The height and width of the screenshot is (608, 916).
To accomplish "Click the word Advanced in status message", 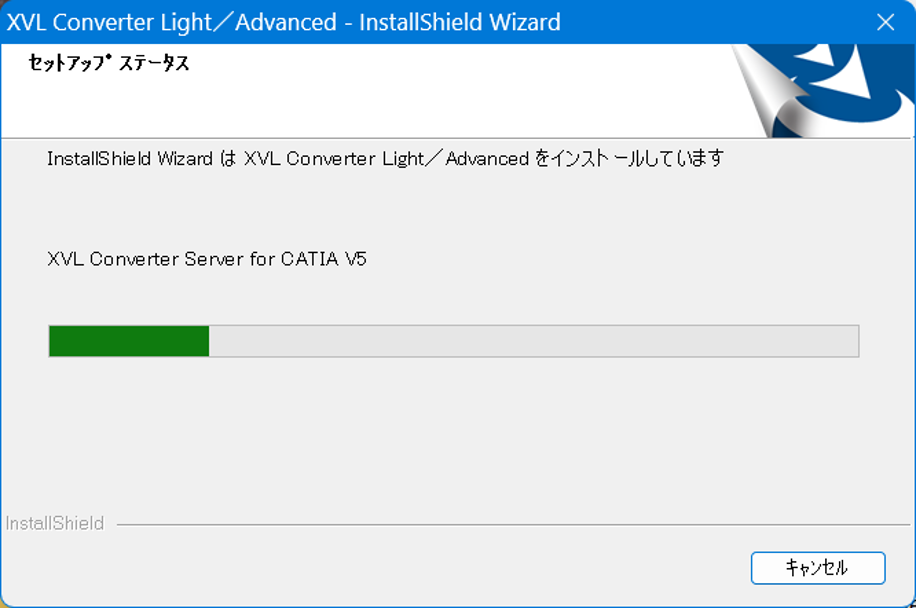I will (x=487, y=159).
